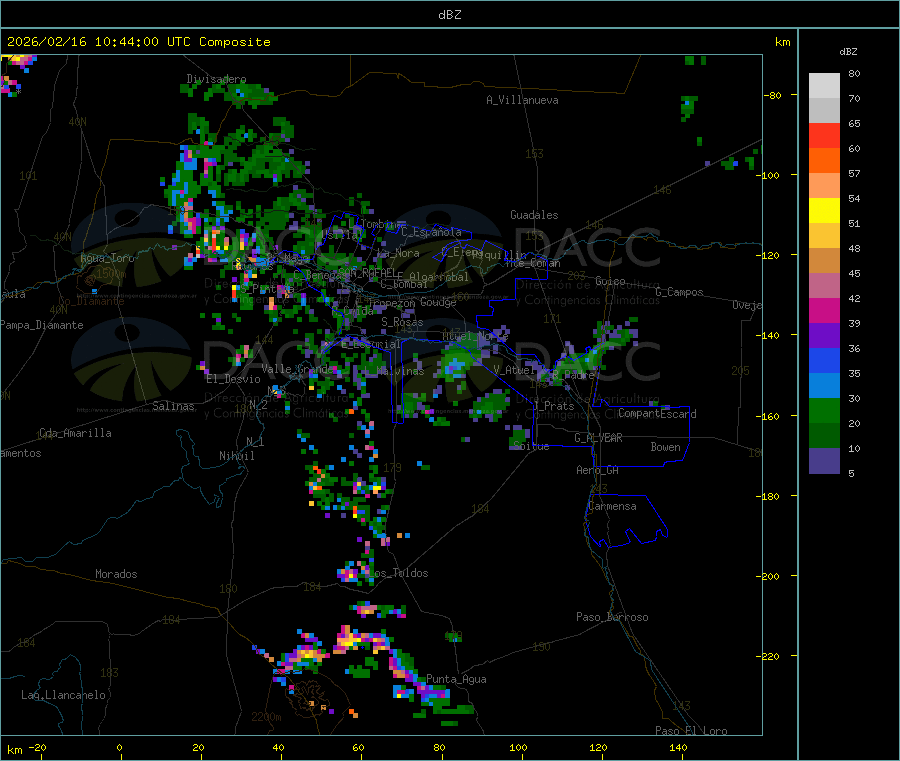The image size is (900, 761).
Task: Select the yellow 51–54 dBZ legend swatch
Action: 824,210
